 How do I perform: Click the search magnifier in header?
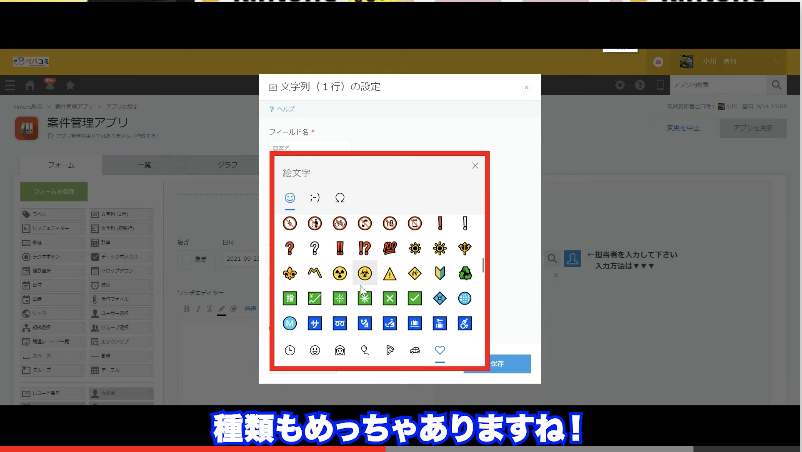776,85
